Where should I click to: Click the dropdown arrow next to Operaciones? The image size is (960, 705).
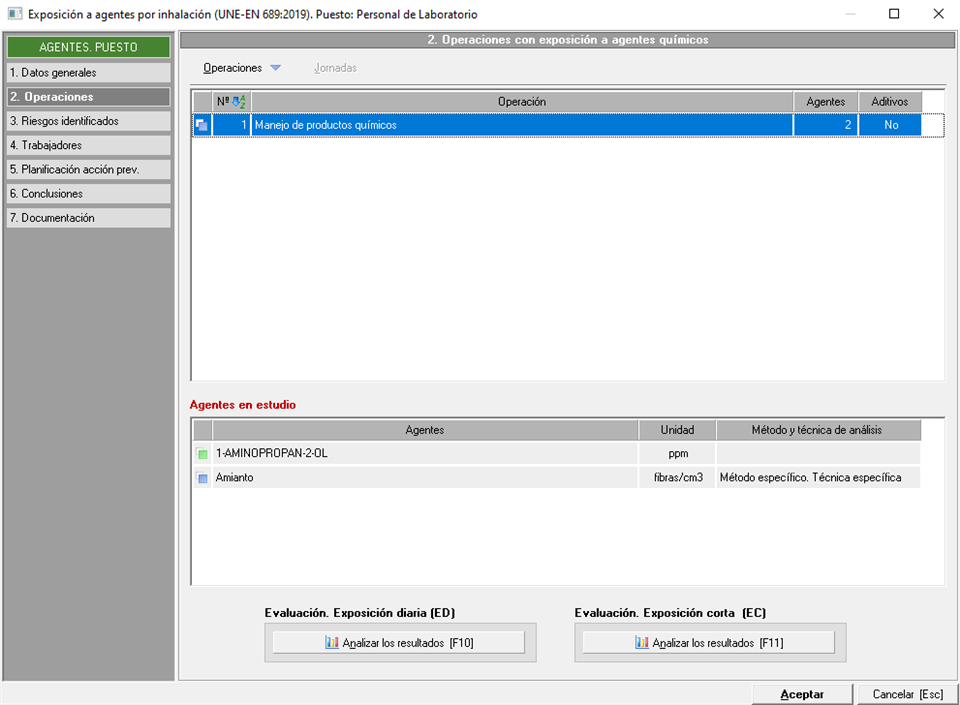point(276,68)
